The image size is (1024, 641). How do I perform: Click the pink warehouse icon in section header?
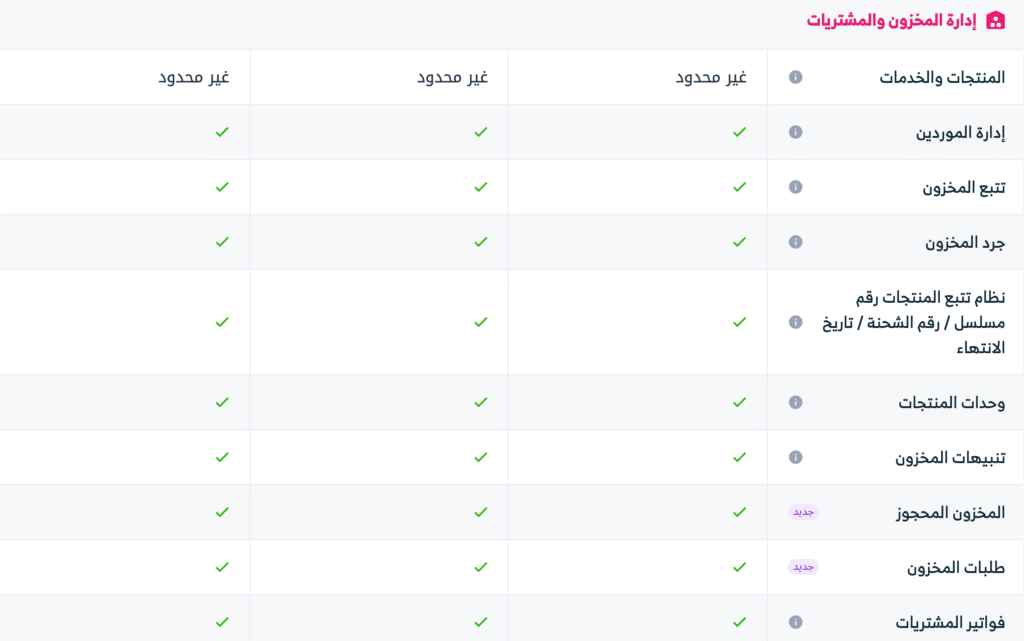pos(995,20)
